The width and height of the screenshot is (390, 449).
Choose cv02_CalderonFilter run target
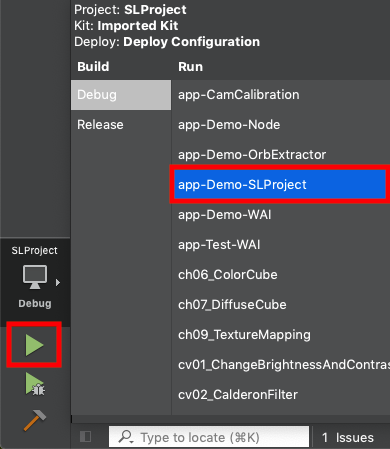281,395
